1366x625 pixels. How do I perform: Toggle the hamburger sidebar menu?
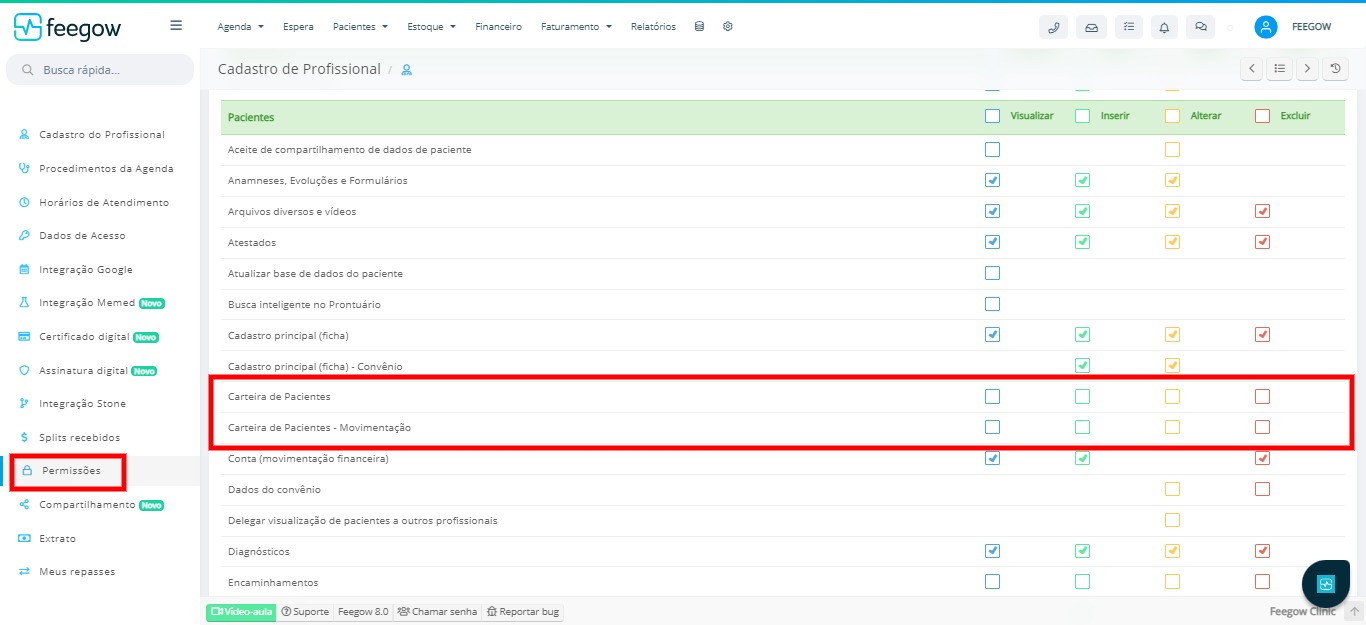tap(176, 25)
